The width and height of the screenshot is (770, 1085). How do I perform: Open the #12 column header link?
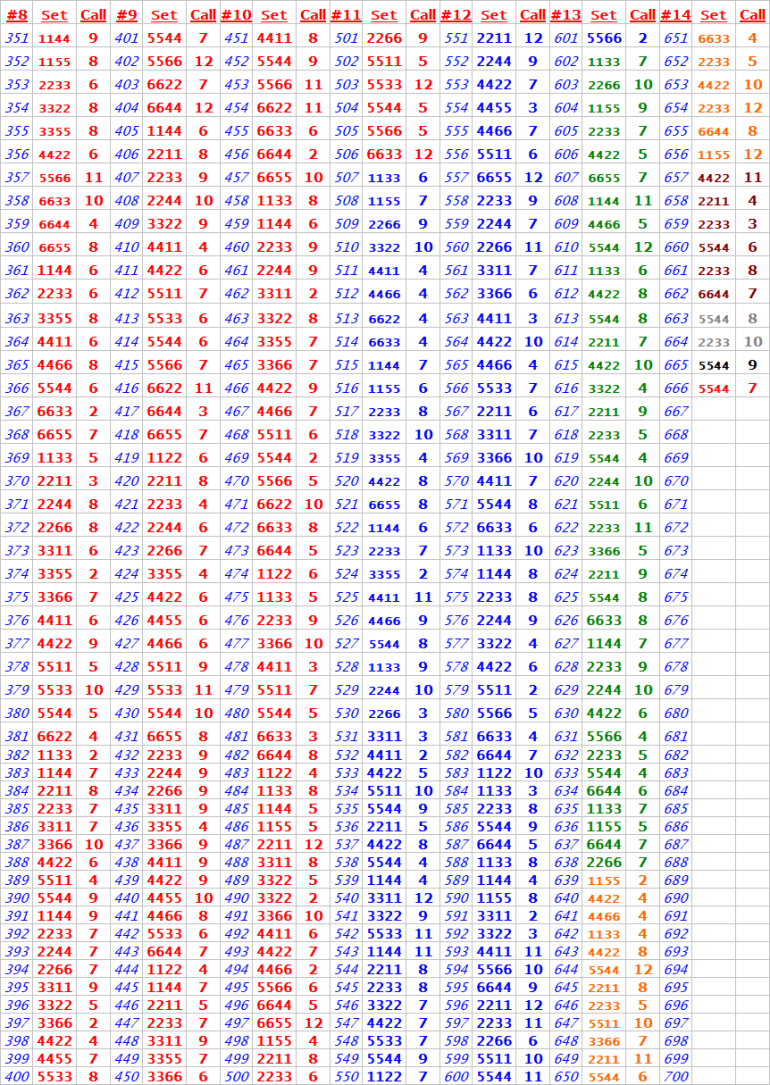click(x=456, y=15)
